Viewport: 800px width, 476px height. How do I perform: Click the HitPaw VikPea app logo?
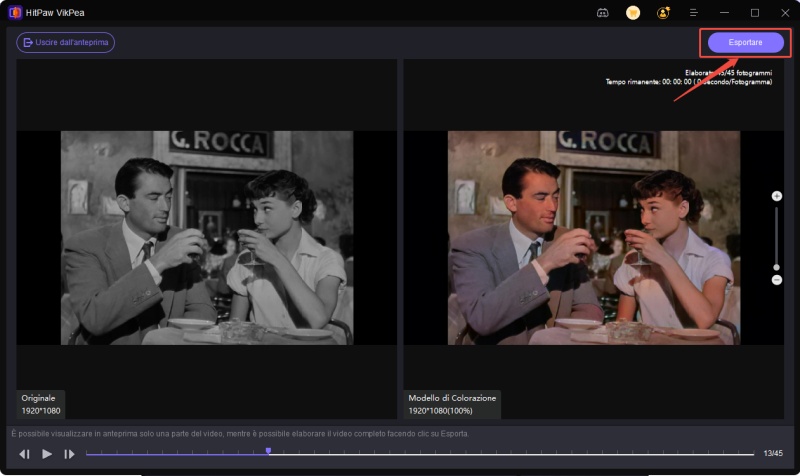coord(15,13)
